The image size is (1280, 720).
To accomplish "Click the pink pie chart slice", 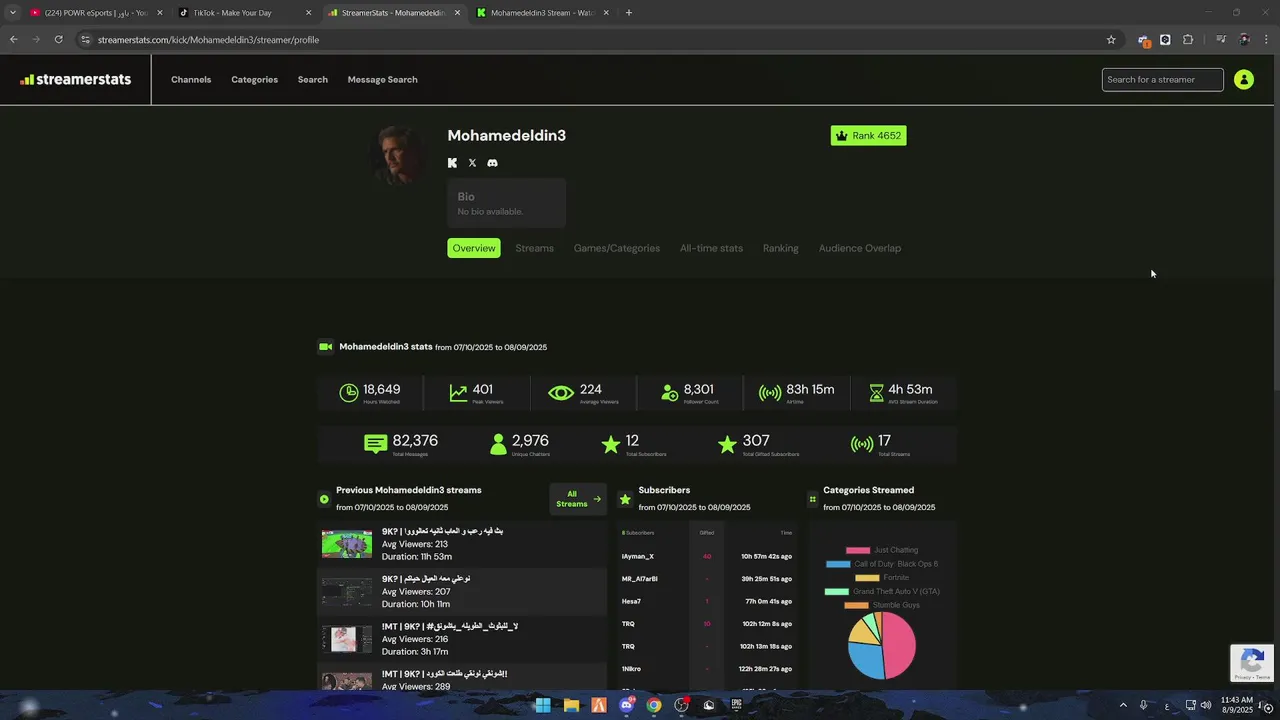I will [x=899, y=645].
